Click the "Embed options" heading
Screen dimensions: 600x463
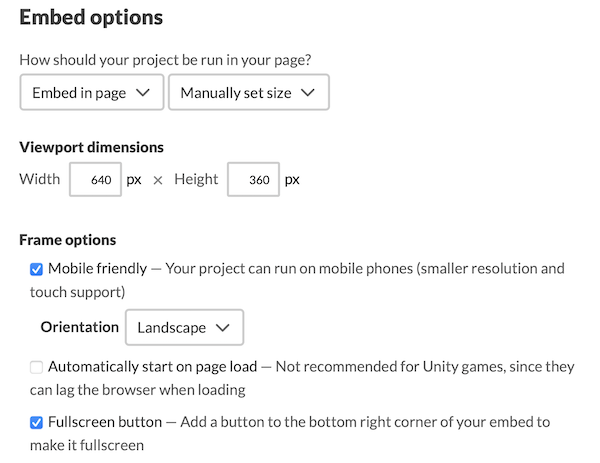coord(91,18)
